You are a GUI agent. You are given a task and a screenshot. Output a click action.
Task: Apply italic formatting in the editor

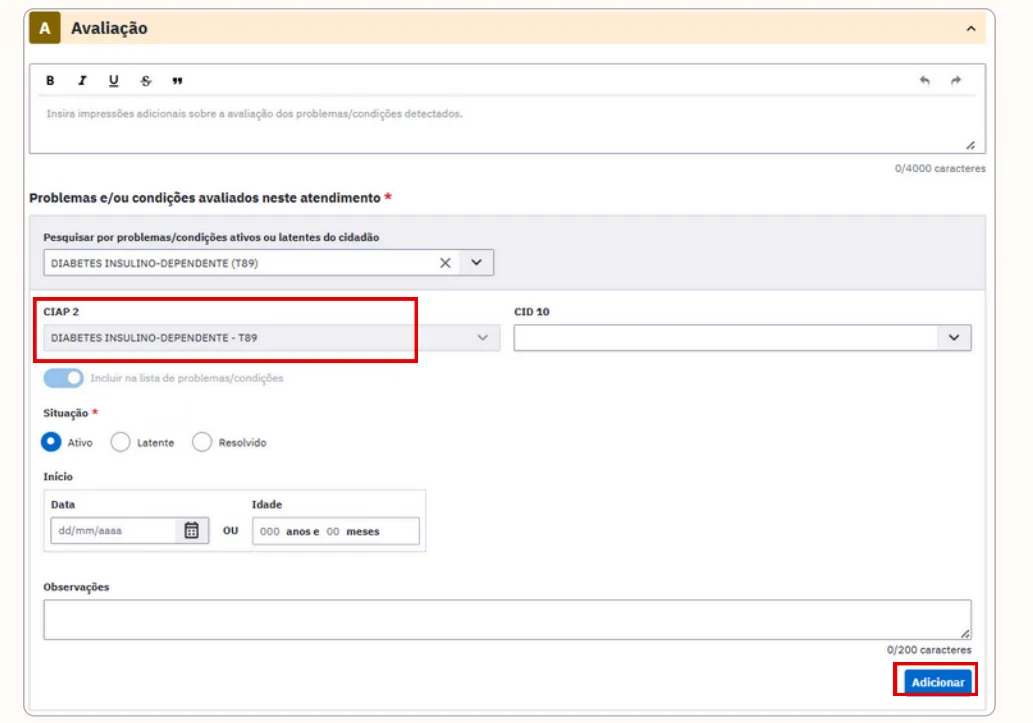(x=82, y=80)
